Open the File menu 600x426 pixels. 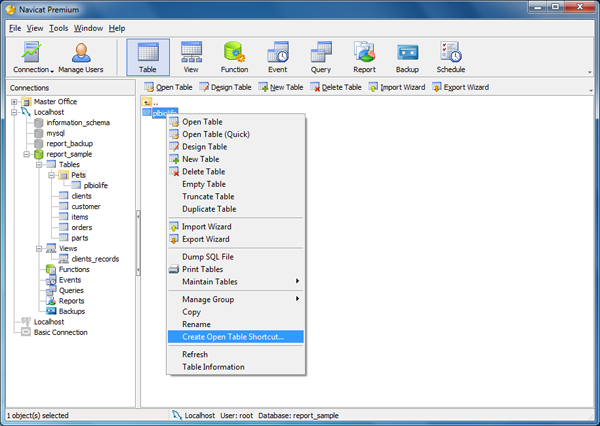(15, 28)
